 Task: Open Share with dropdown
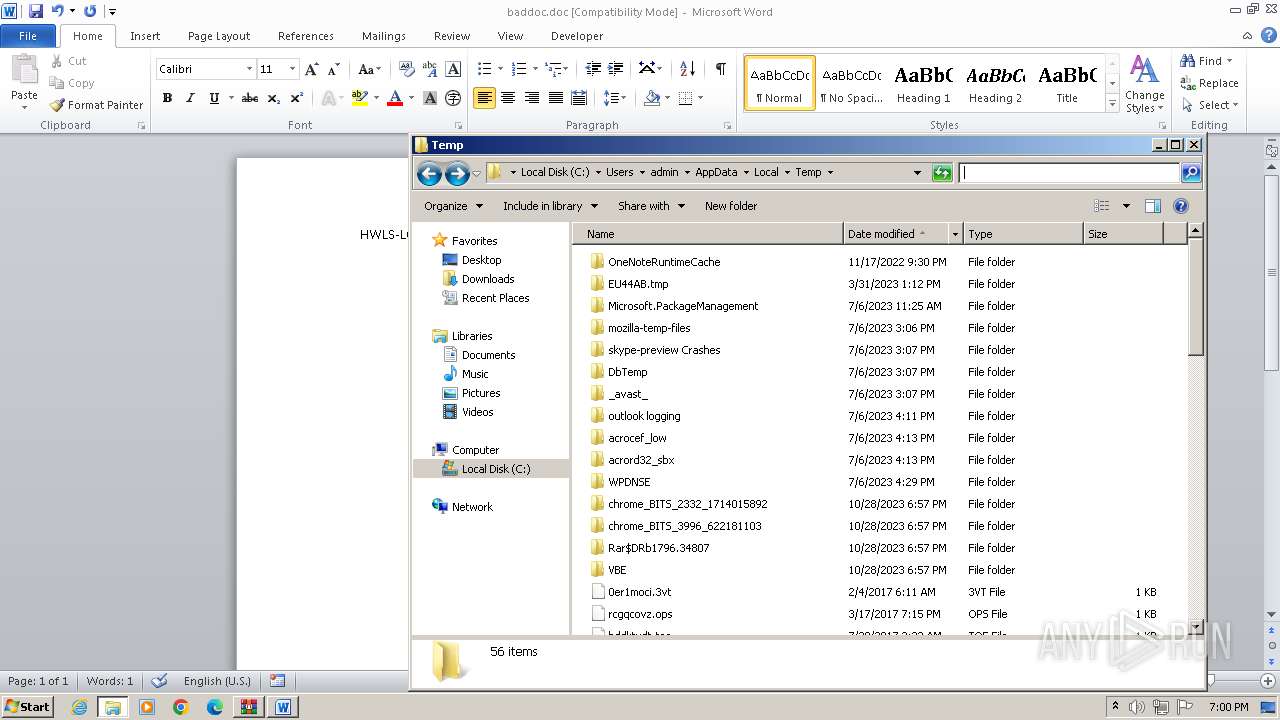[651, 206]
